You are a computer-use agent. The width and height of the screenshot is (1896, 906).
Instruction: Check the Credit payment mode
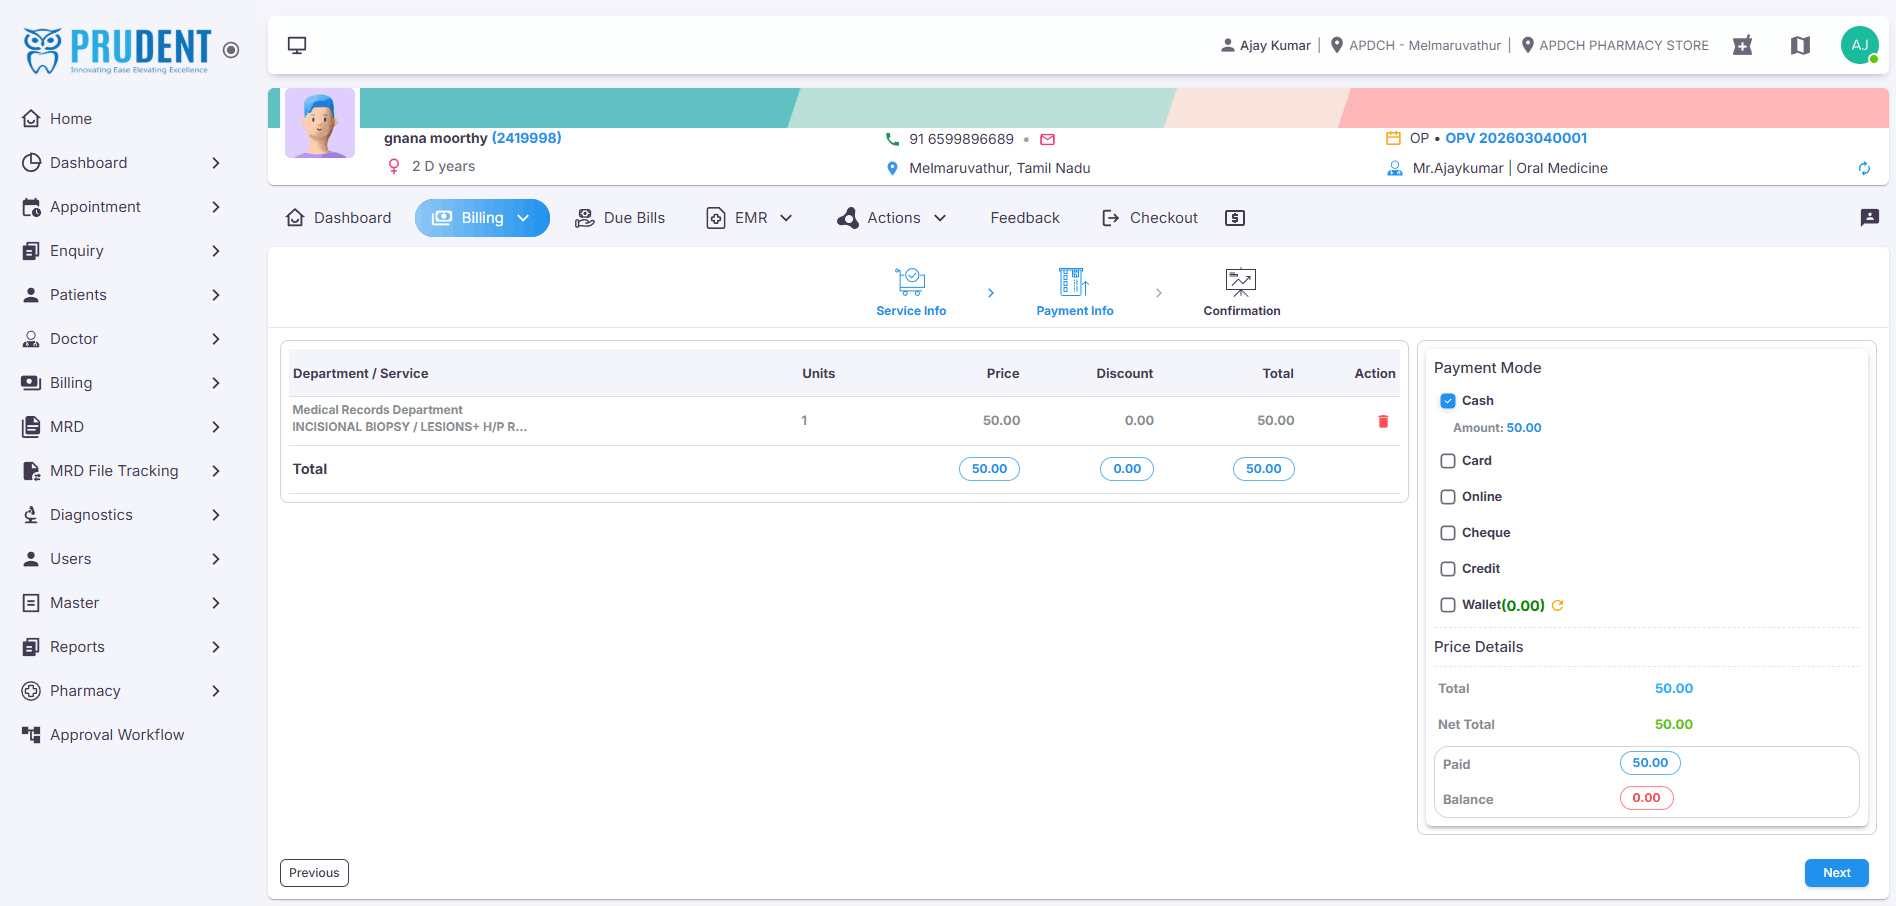point(1448,569)
